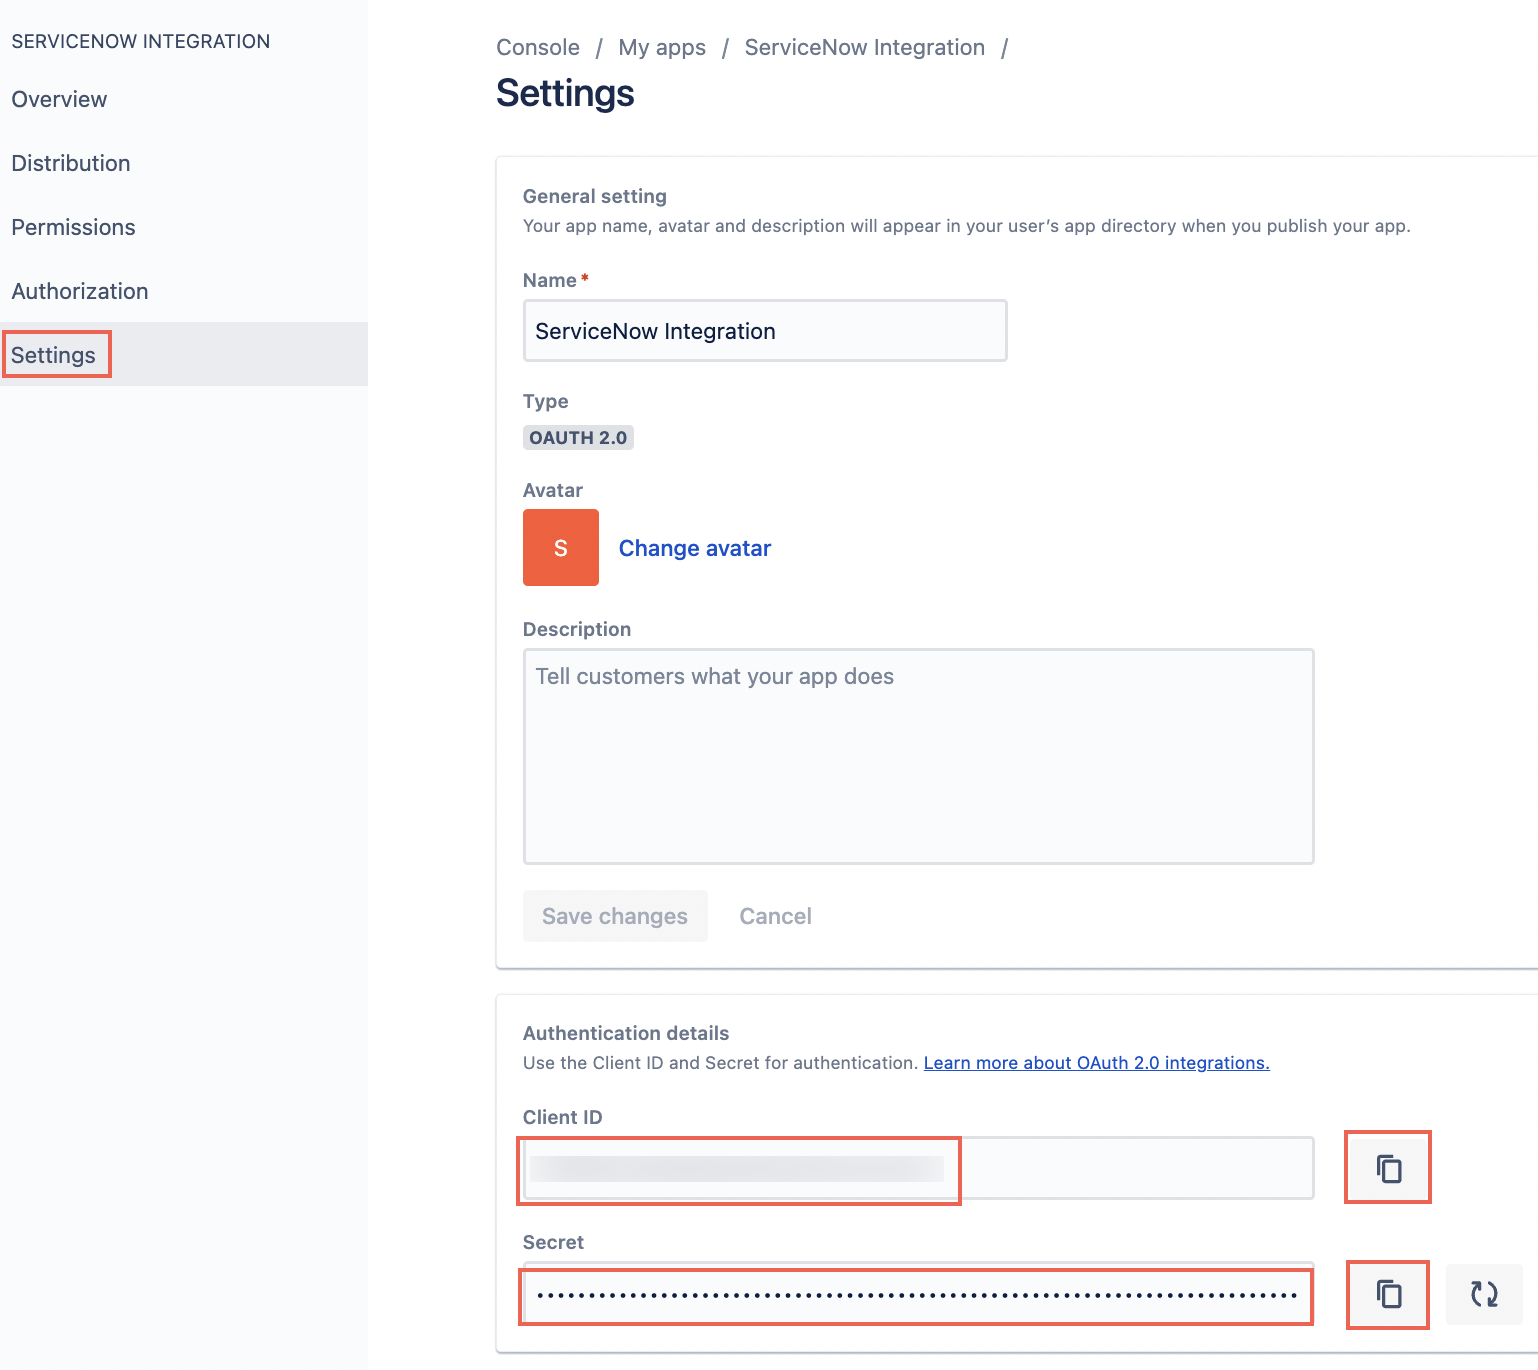The height and width of the screenshot is (1370, 1538).
Task: Go to My apps breadcrumb
Action: pos(662,47)
